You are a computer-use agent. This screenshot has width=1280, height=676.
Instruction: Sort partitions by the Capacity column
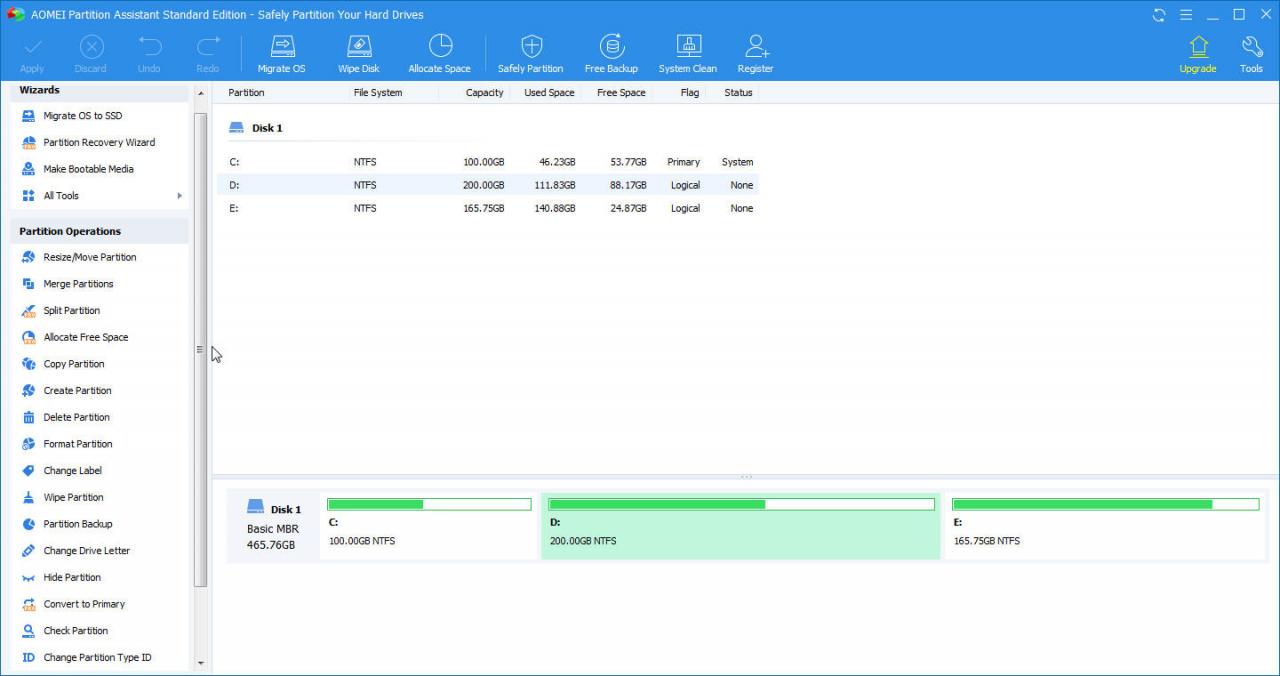pos(486,92)
